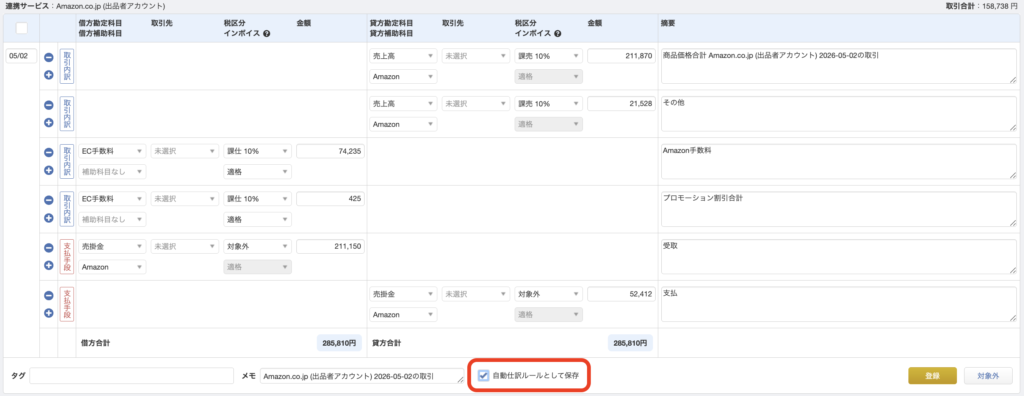
Task: Remove the 商品価格合計 row with minus icon
Action: tap(48, 57)
